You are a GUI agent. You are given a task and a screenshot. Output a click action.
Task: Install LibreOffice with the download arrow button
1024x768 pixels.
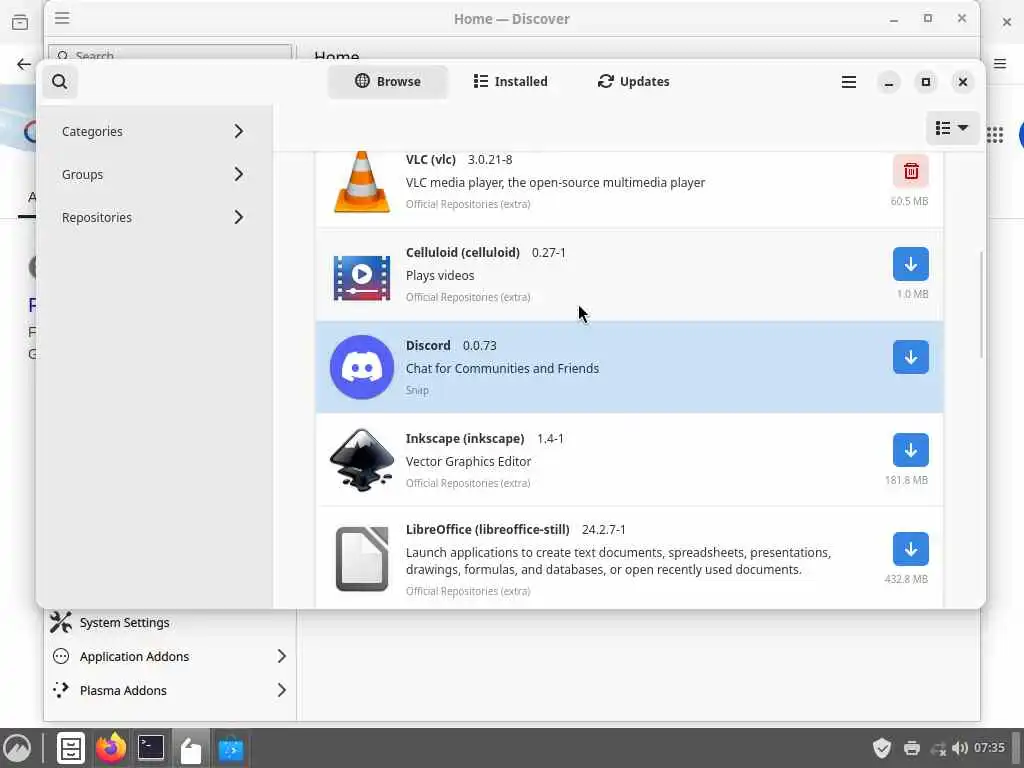(x=910, y=549)
